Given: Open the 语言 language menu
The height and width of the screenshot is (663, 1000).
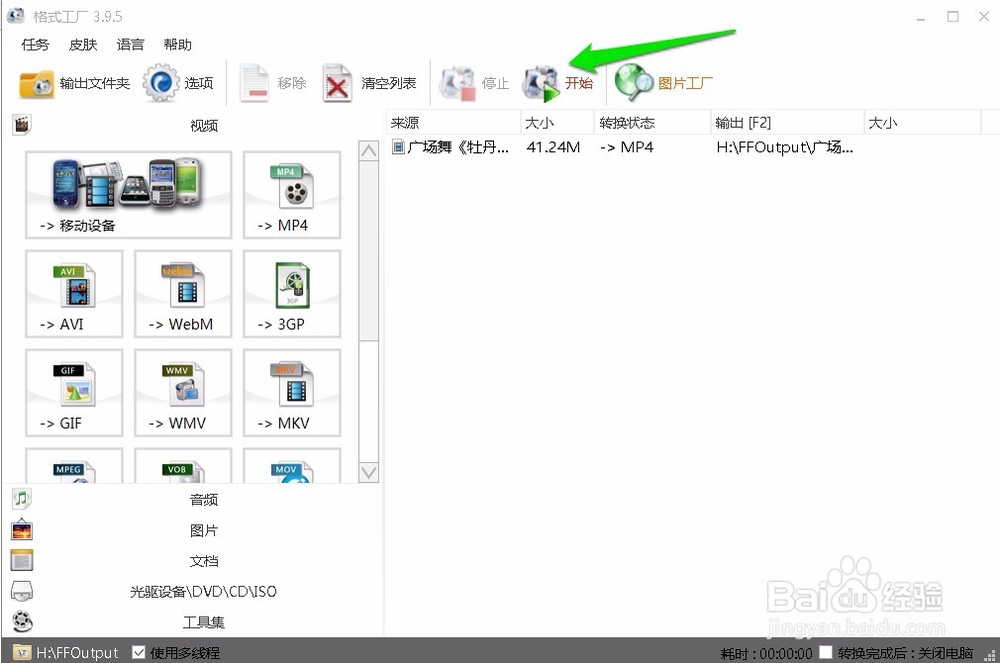Looking at the screenshot, I should coord(130,45).
